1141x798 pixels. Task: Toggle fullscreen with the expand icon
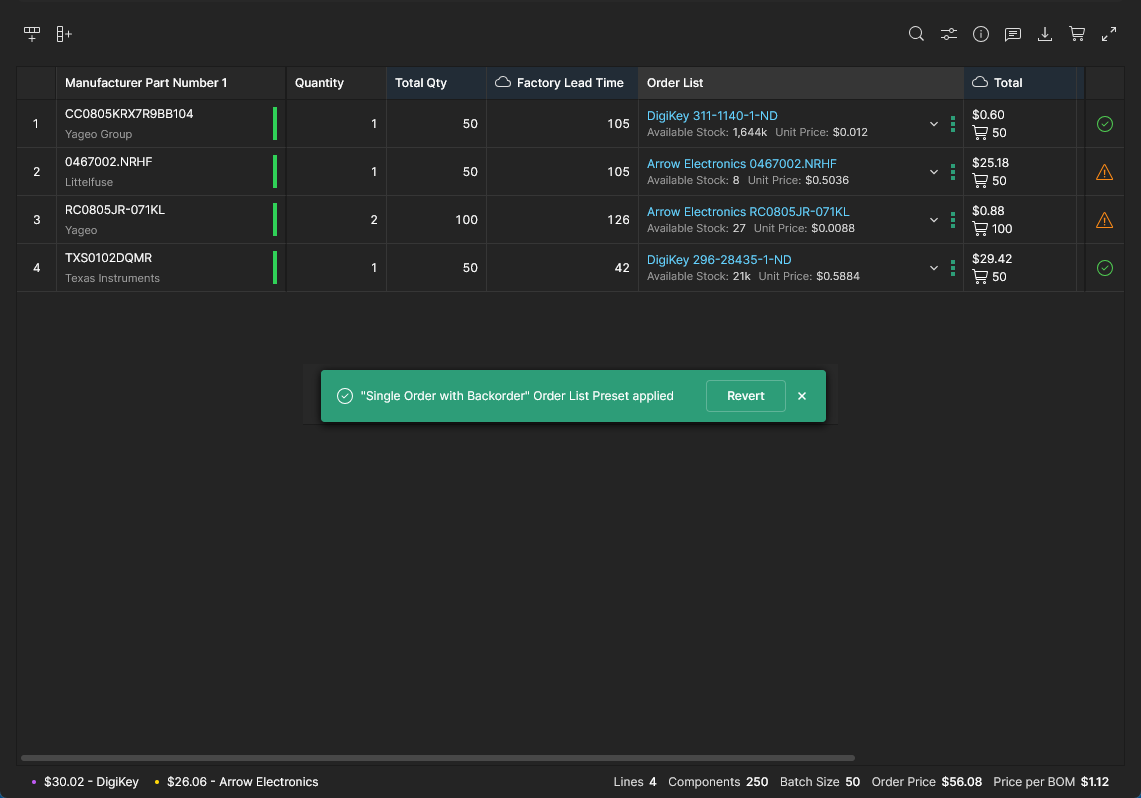pyautogui.click(x=1109, y=34)
